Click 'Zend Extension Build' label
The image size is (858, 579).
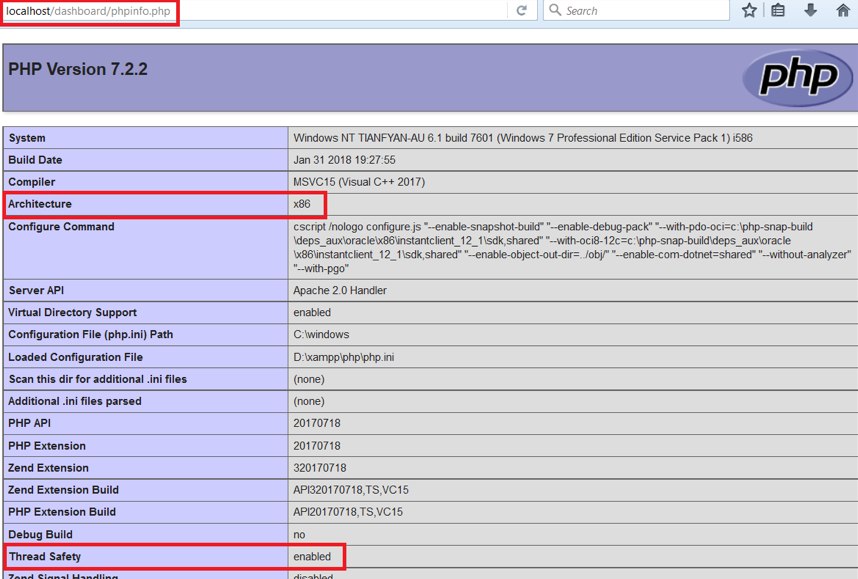point(63,490)
